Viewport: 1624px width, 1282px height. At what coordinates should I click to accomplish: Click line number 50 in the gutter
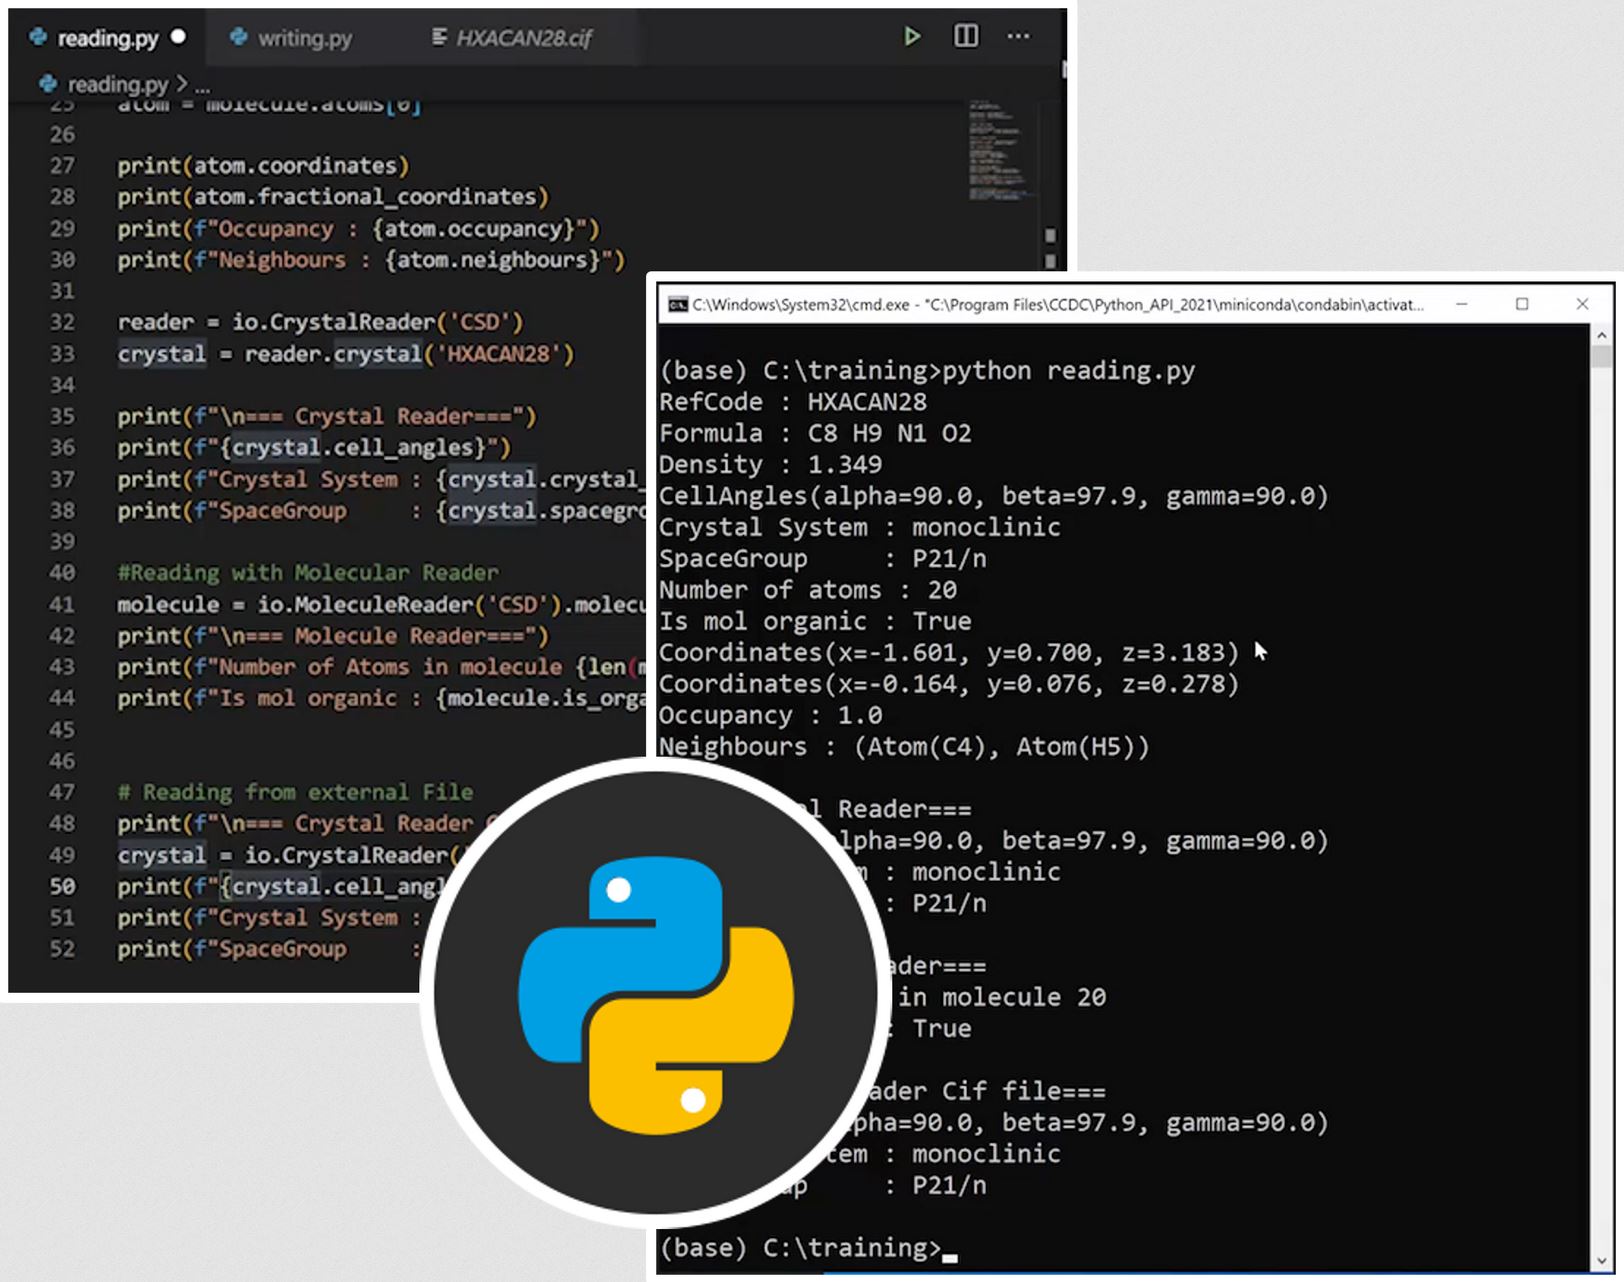[62, 887]
